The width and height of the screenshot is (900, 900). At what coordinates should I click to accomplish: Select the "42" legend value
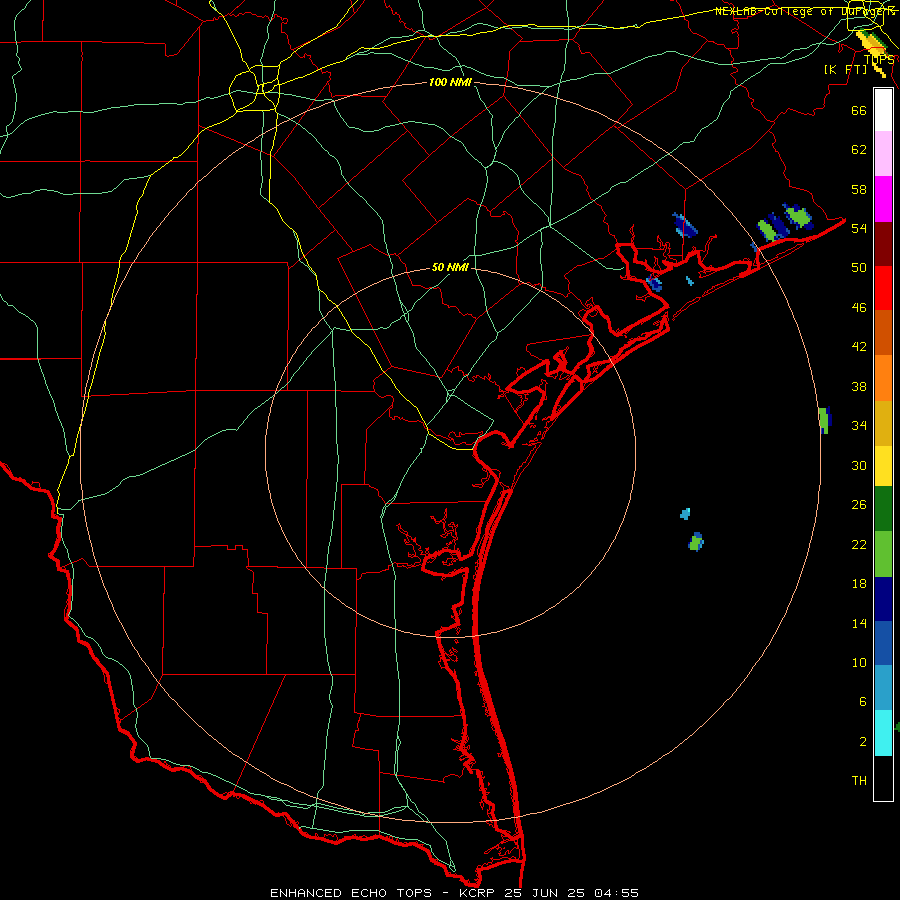pos(859,347)
